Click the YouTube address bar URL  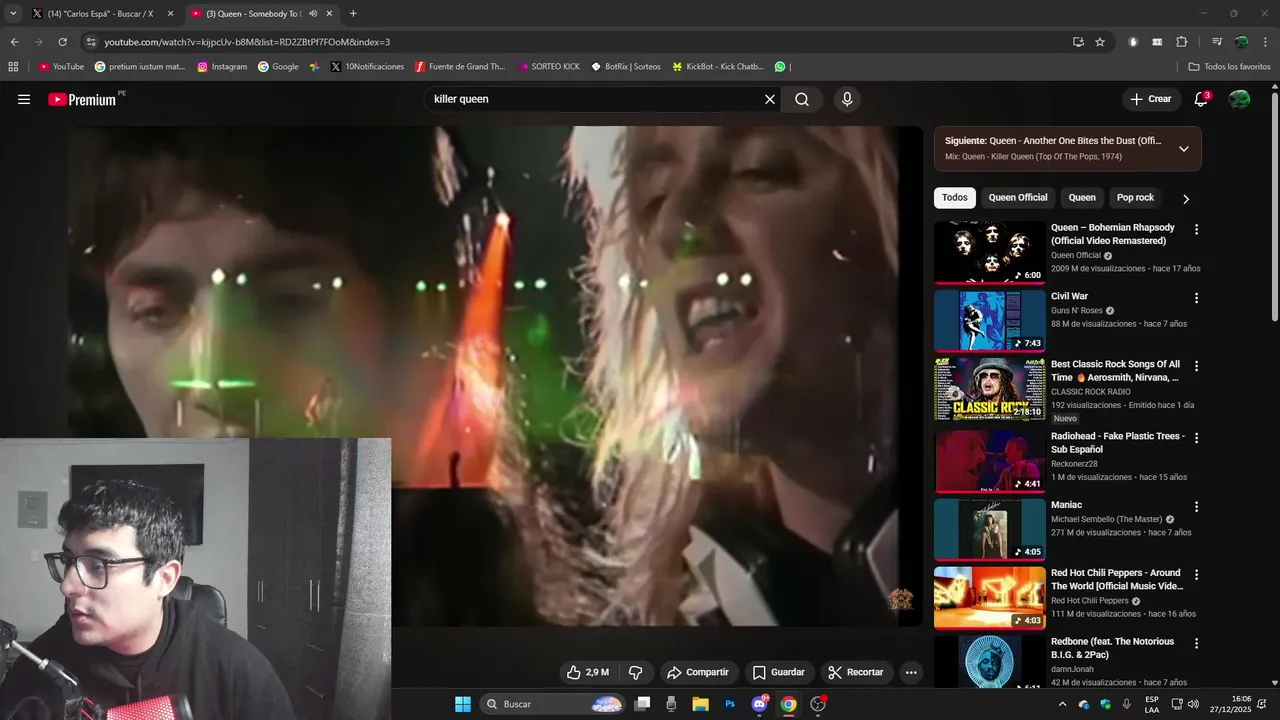click(247, 42)
